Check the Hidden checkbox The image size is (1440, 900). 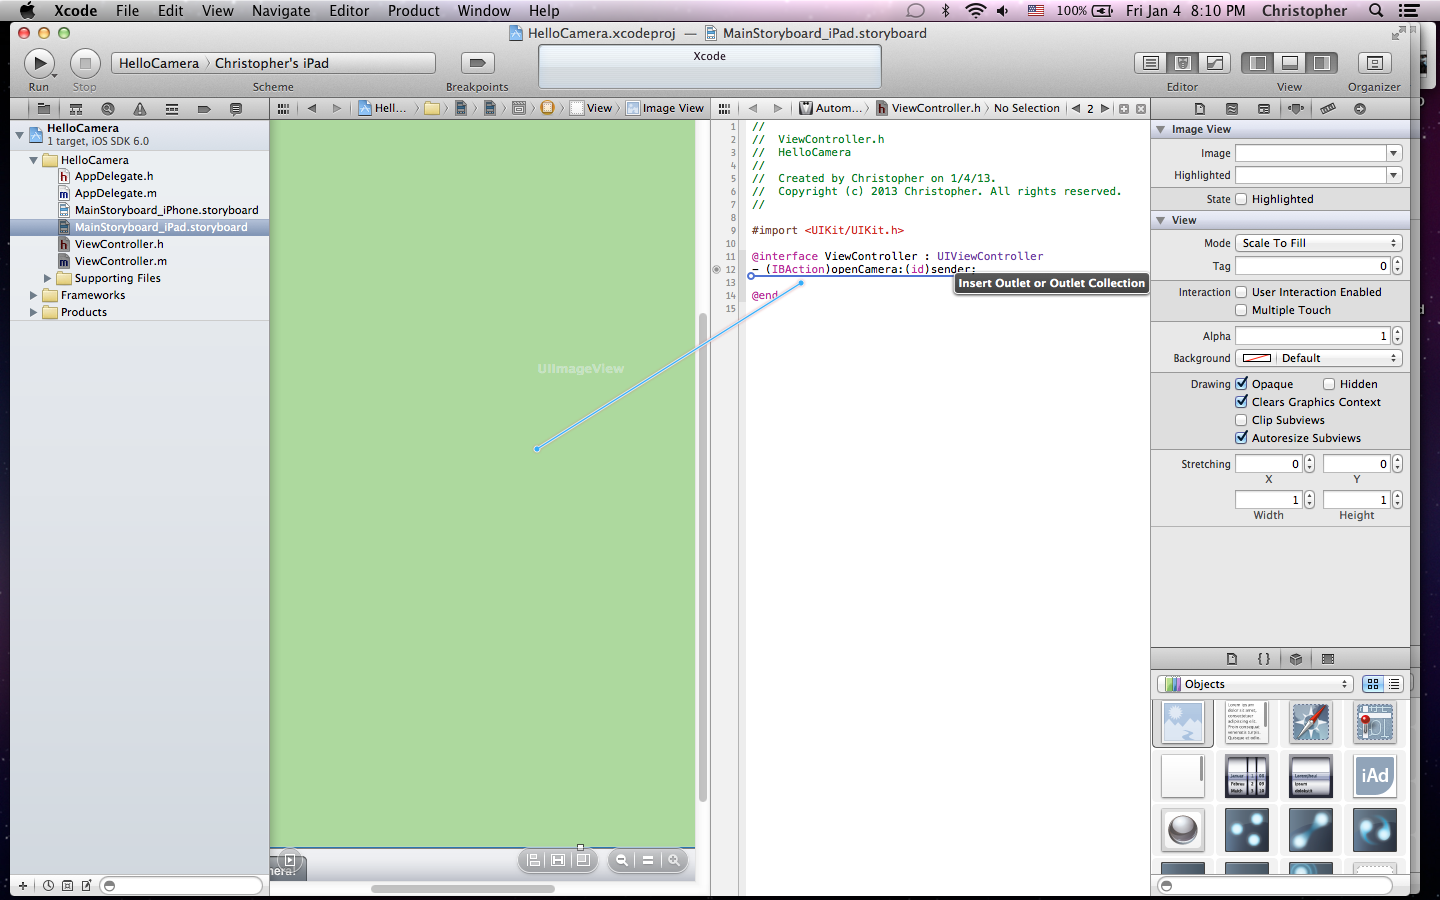pos(1329,384)
